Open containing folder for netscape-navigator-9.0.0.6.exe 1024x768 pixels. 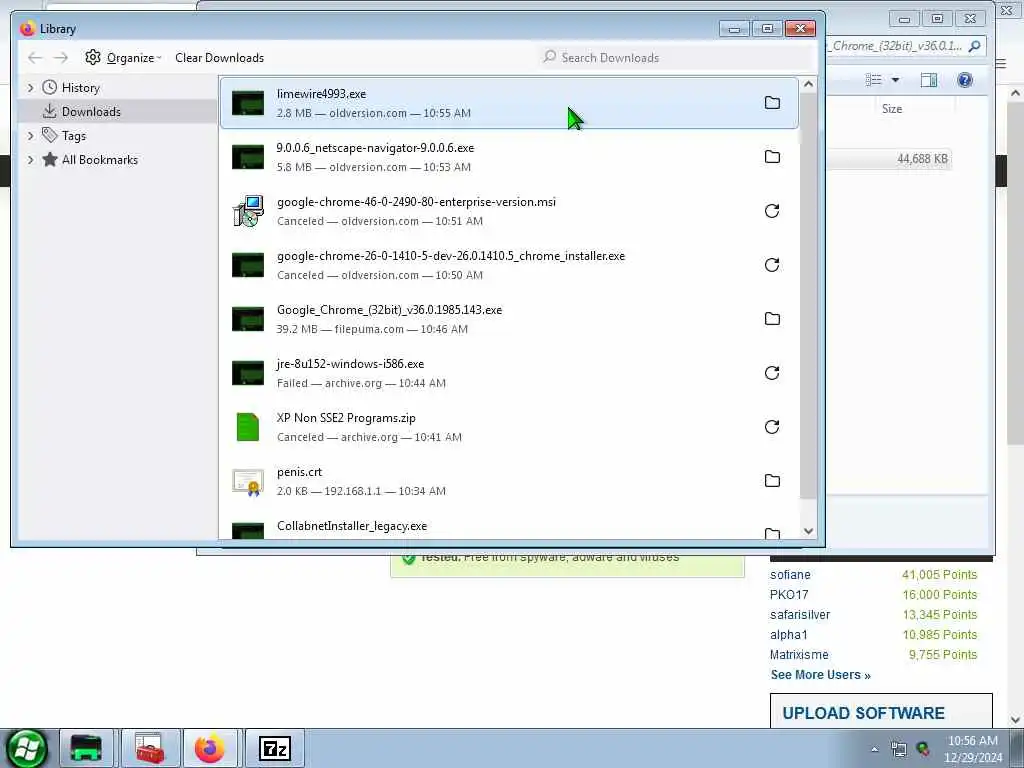coord(772,157)
